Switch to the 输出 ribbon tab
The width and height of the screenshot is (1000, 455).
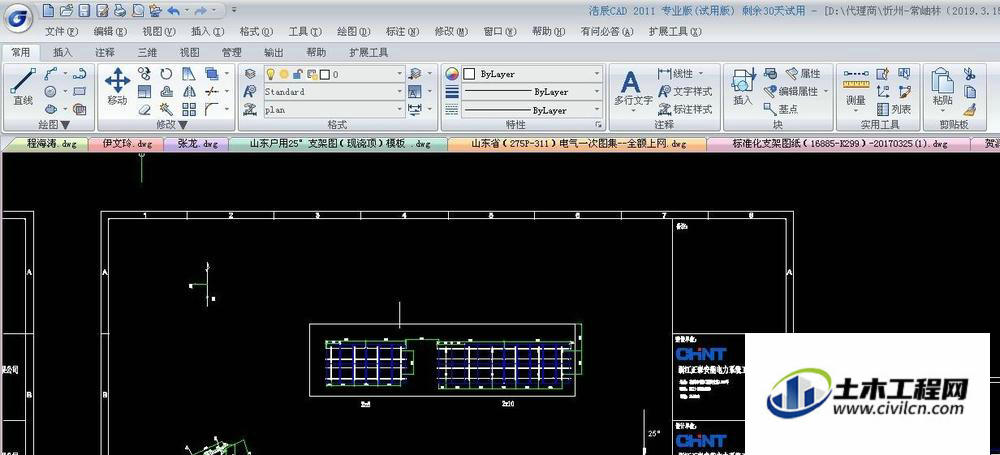click(274, 52)
